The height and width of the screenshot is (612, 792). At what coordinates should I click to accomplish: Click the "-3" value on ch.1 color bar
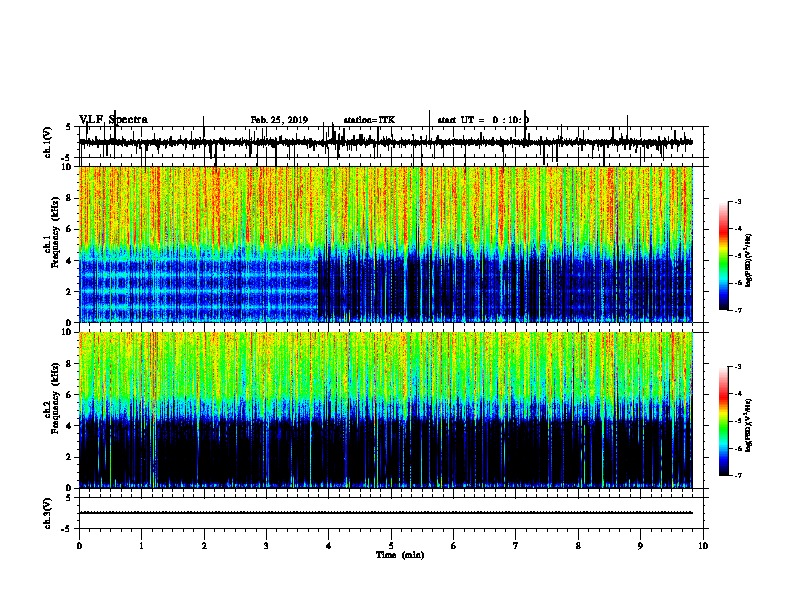737,202
